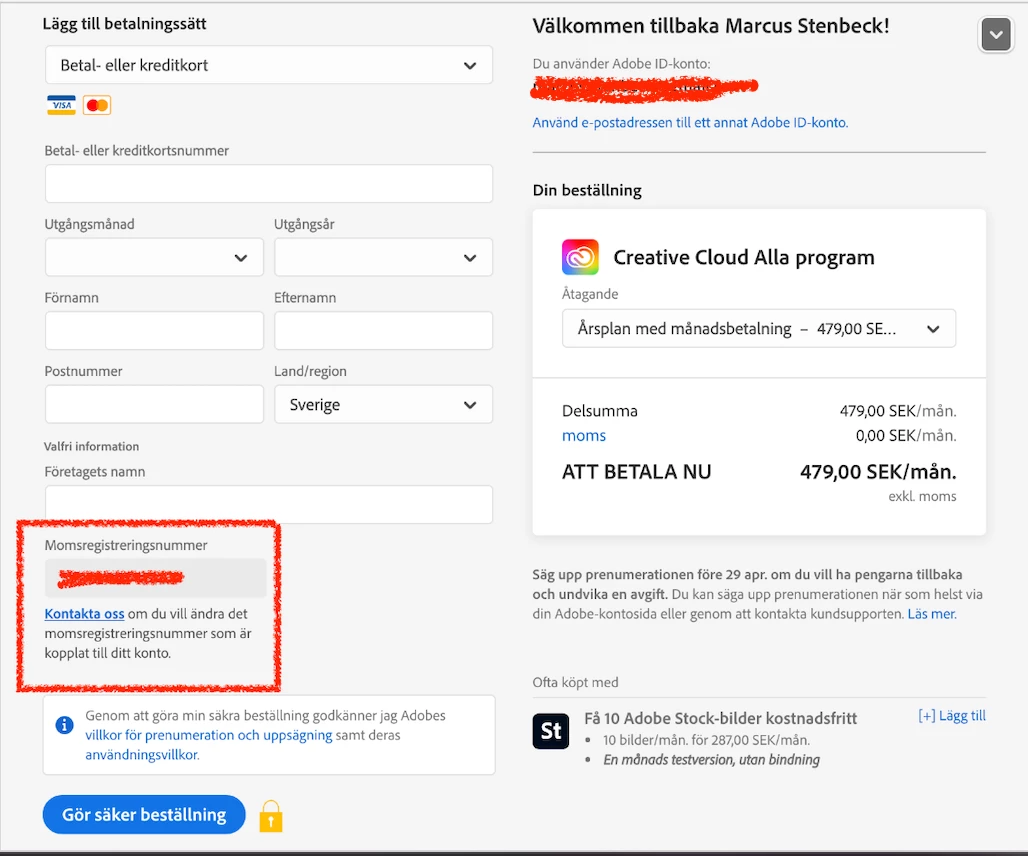The image size is (1028, 856).
Task: Focus the Företagets namn input field
Action: [x=269, y=504]
